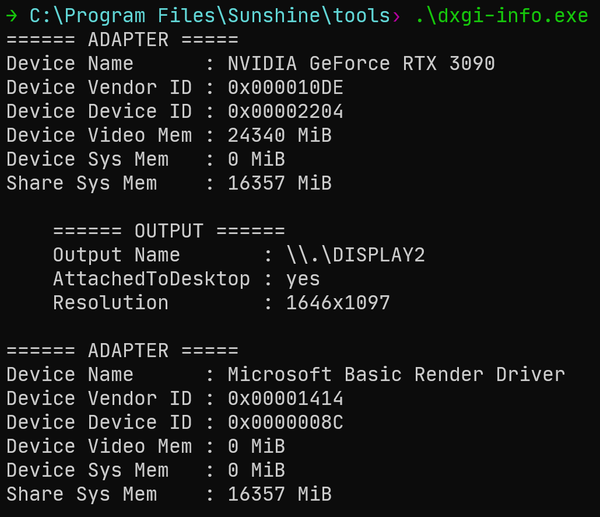This screenshot has height=517, width=600.
Task: Click the .\dxgi-info.exe command text
Action: pyautogui.click(x=502, y=16)
